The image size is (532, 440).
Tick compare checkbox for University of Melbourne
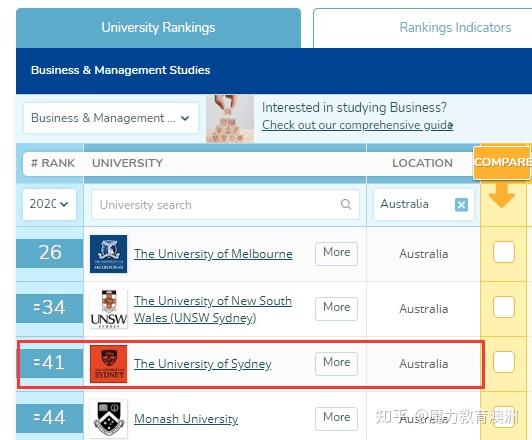(504, 252)
